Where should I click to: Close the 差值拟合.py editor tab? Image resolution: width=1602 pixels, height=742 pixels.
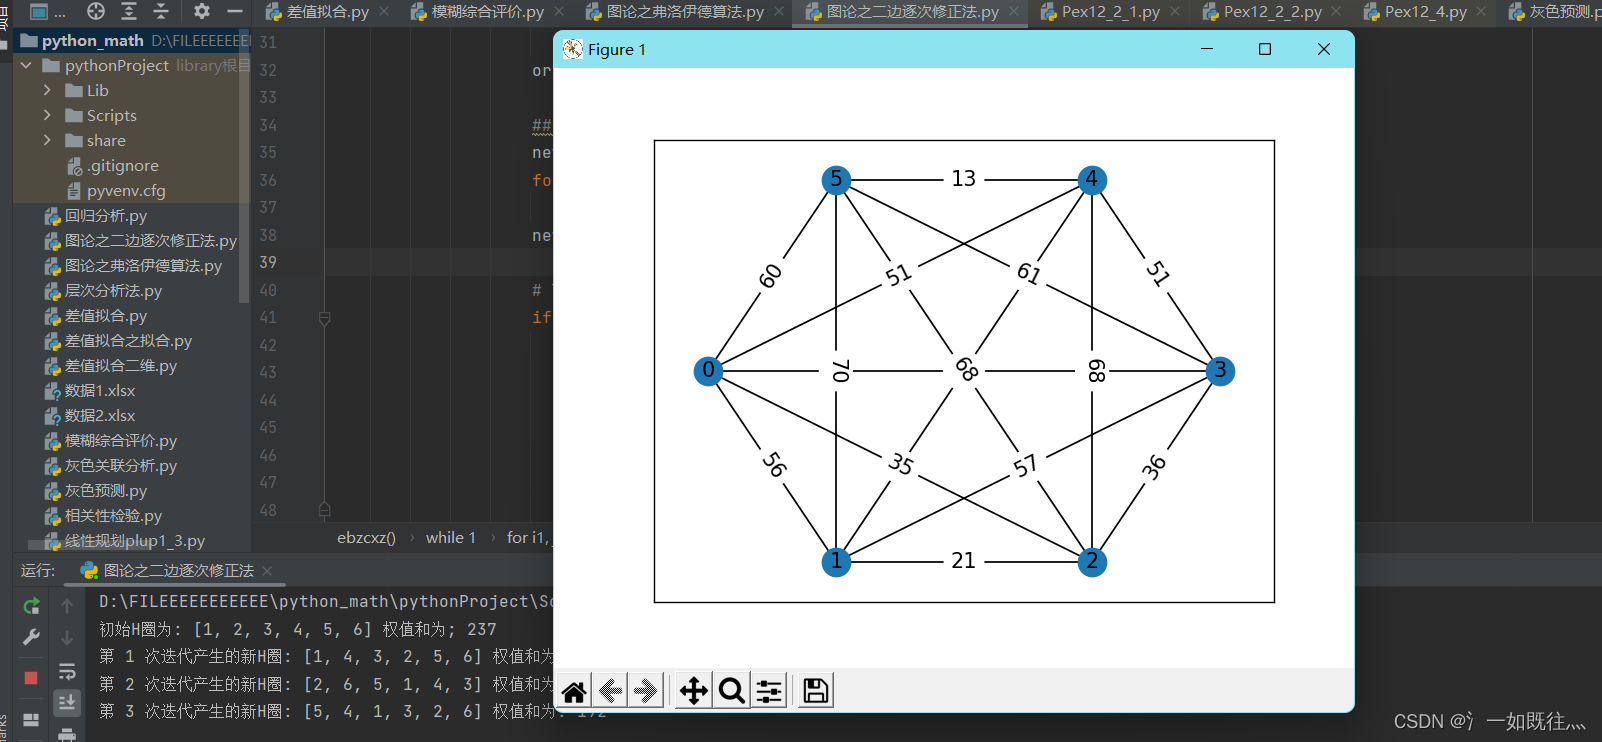pyautogui.click(x=384, y=11)
